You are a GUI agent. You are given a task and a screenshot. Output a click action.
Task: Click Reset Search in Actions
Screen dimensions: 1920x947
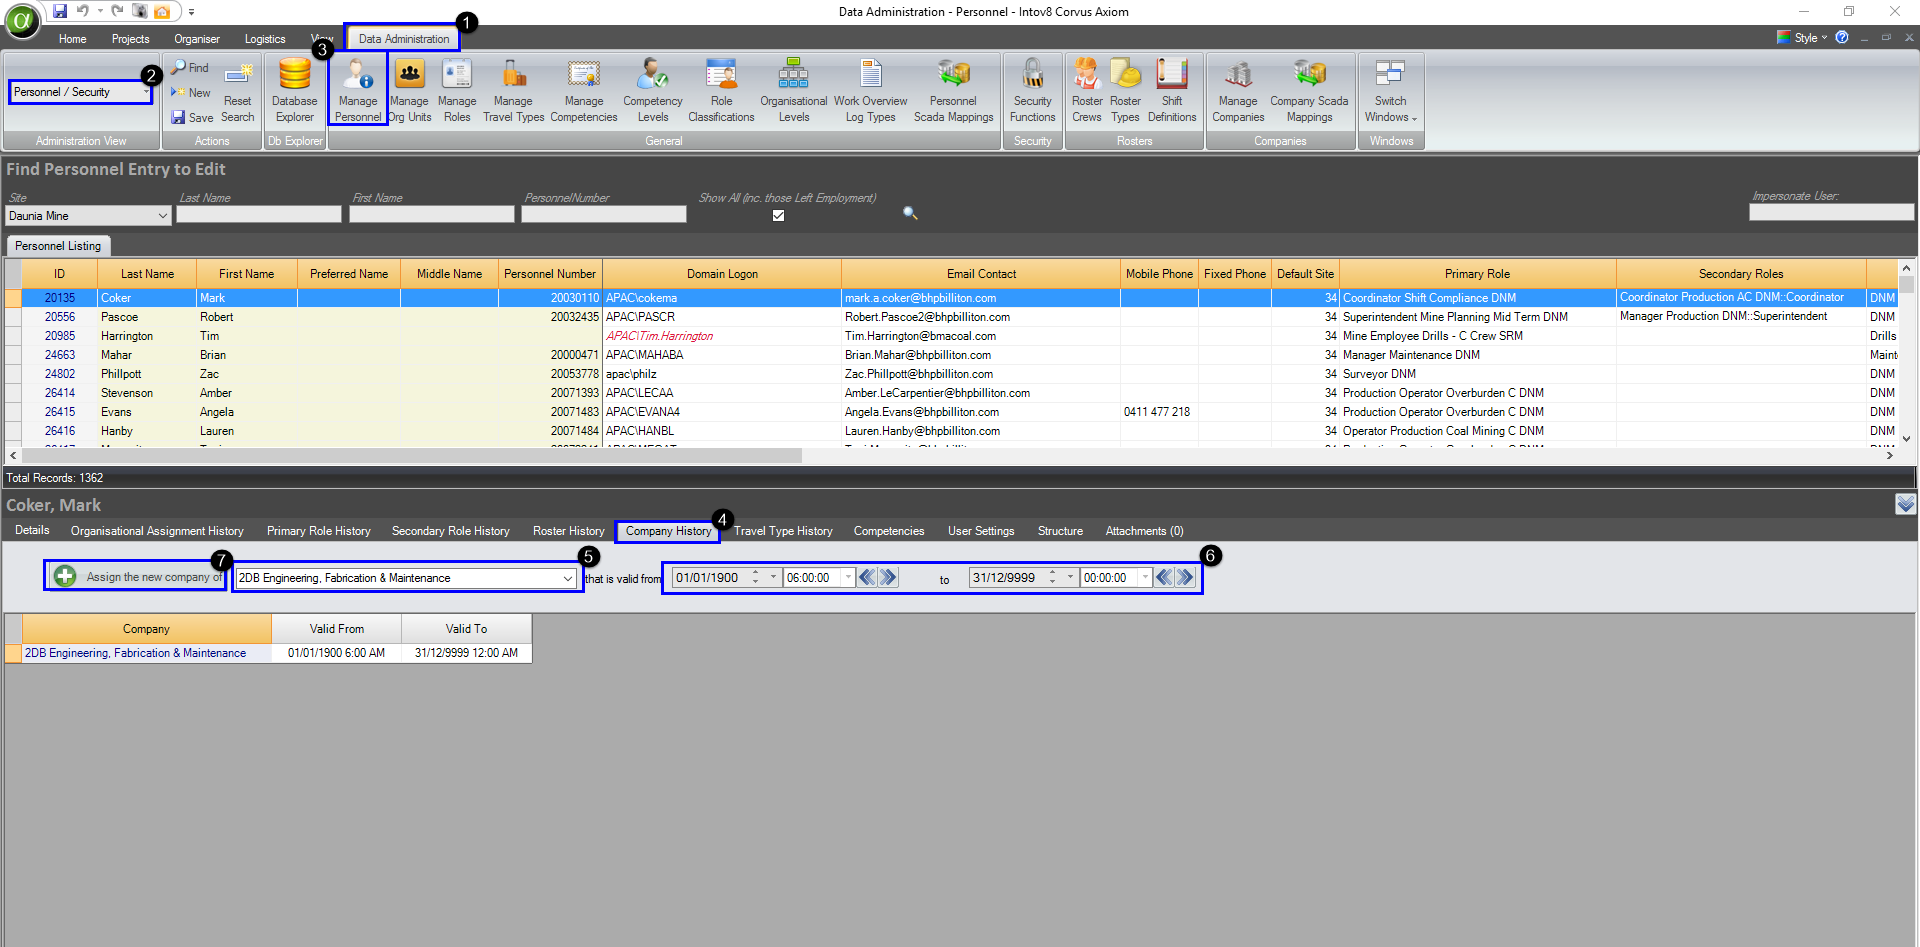tap(238, 91)
